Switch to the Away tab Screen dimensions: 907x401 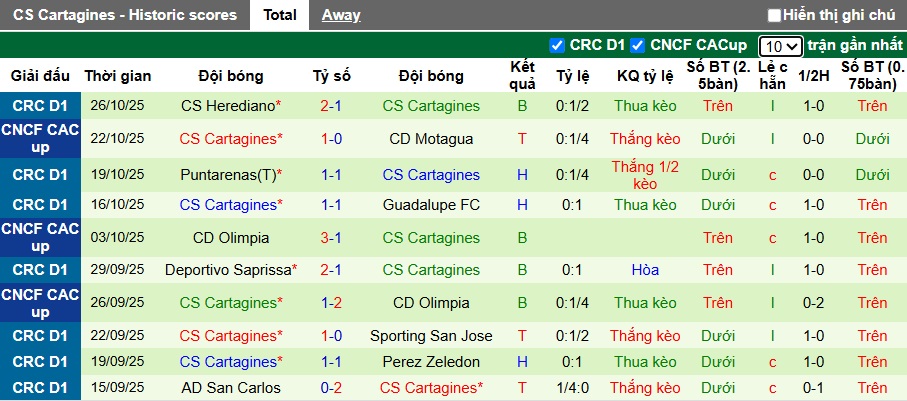341,15
